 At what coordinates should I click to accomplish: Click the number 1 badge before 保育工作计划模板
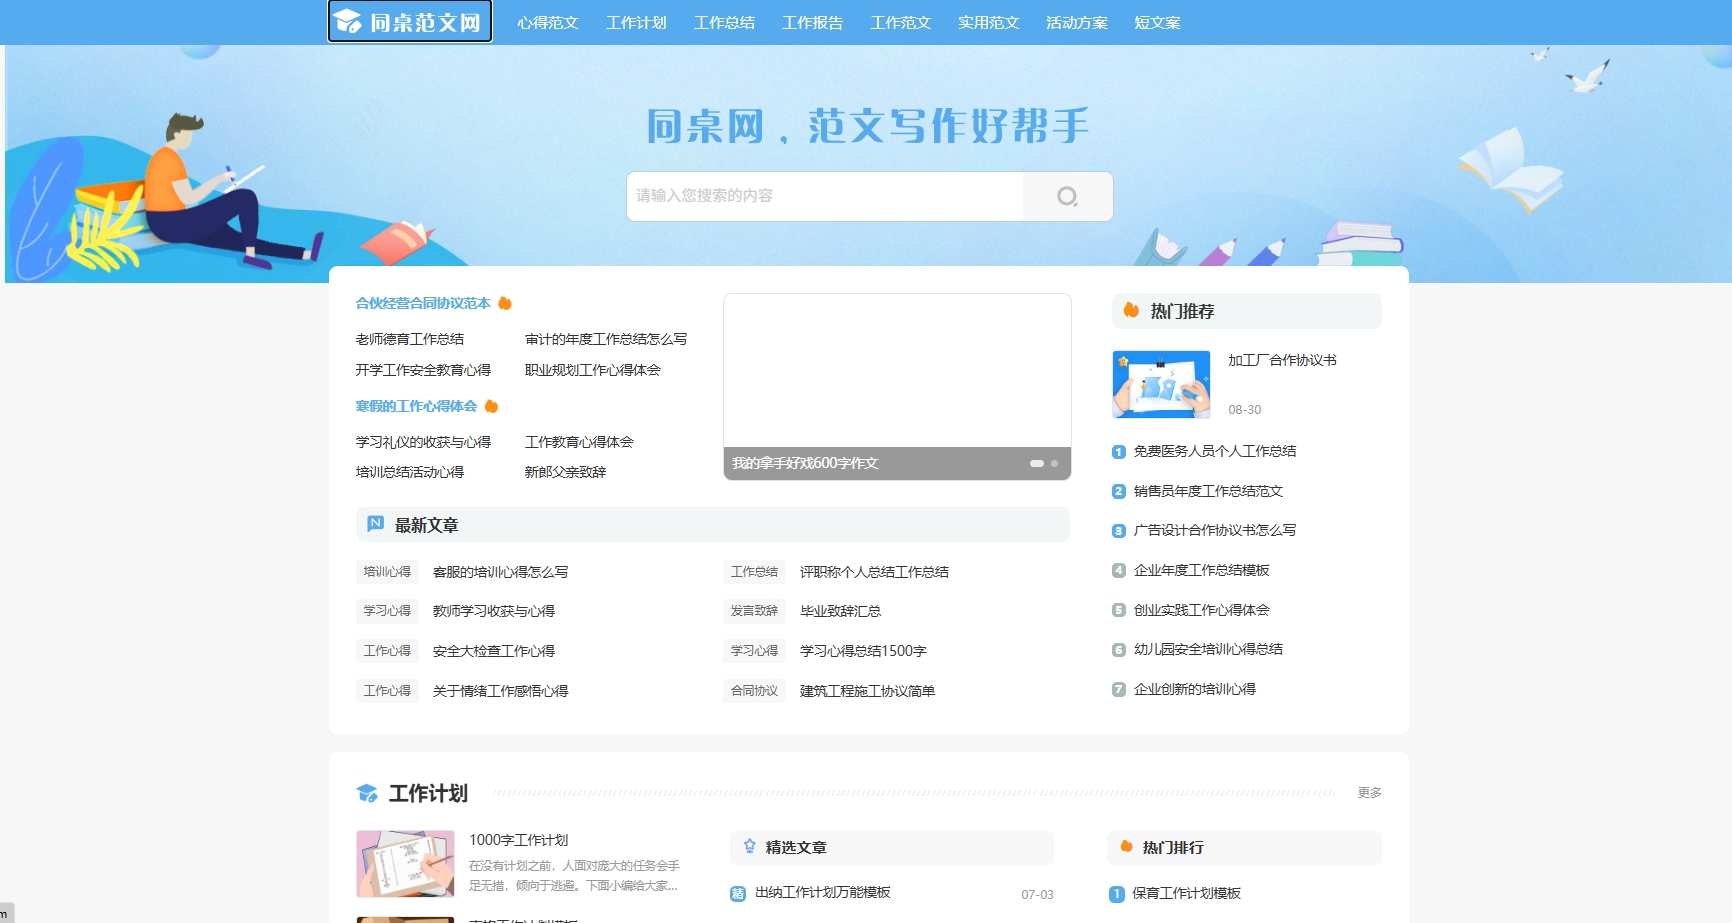[x=1118, y=892]
